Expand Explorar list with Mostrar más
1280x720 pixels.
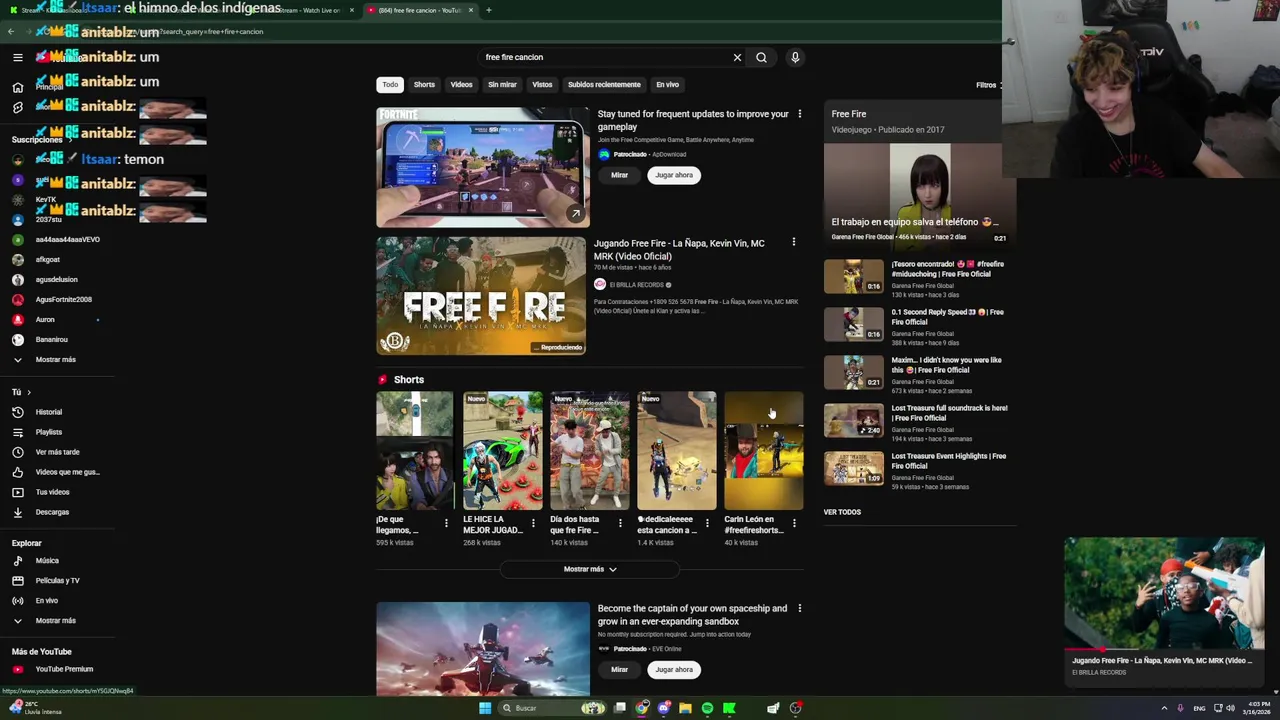click(56, 620)
